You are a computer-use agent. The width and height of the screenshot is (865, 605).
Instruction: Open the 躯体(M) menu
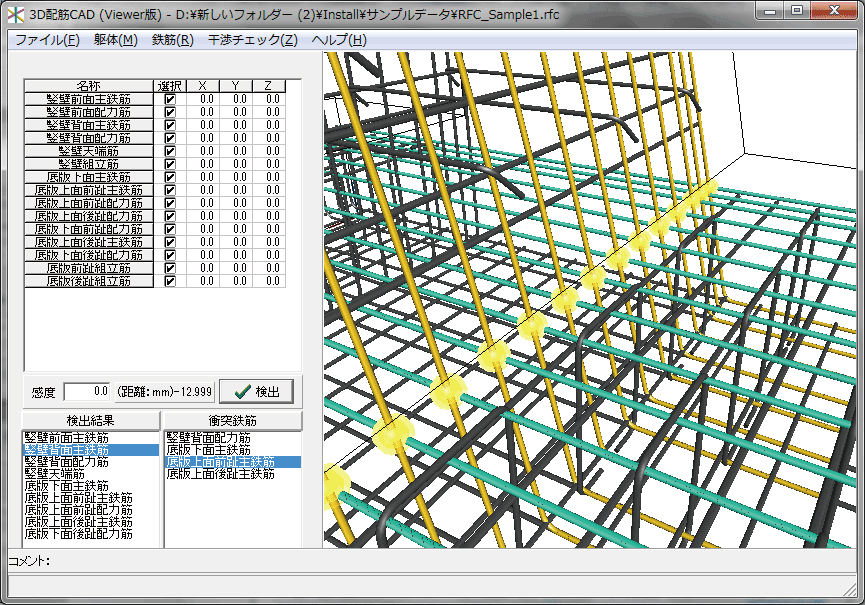[116, 40]
